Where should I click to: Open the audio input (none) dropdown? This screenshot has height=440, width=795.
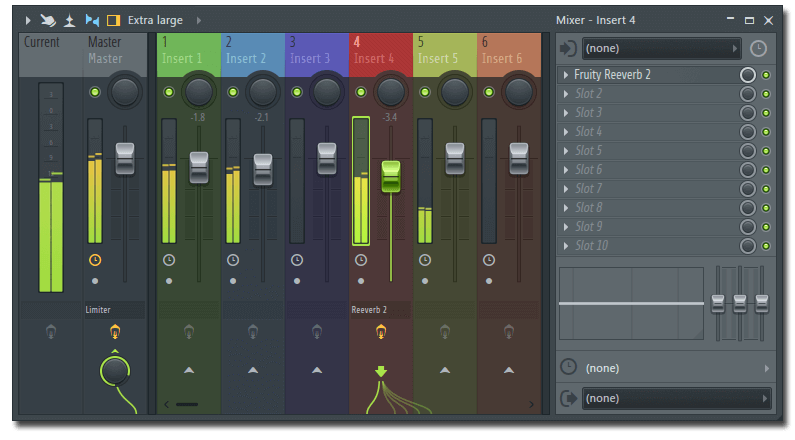pyautogui.click(x=661, y=48)
